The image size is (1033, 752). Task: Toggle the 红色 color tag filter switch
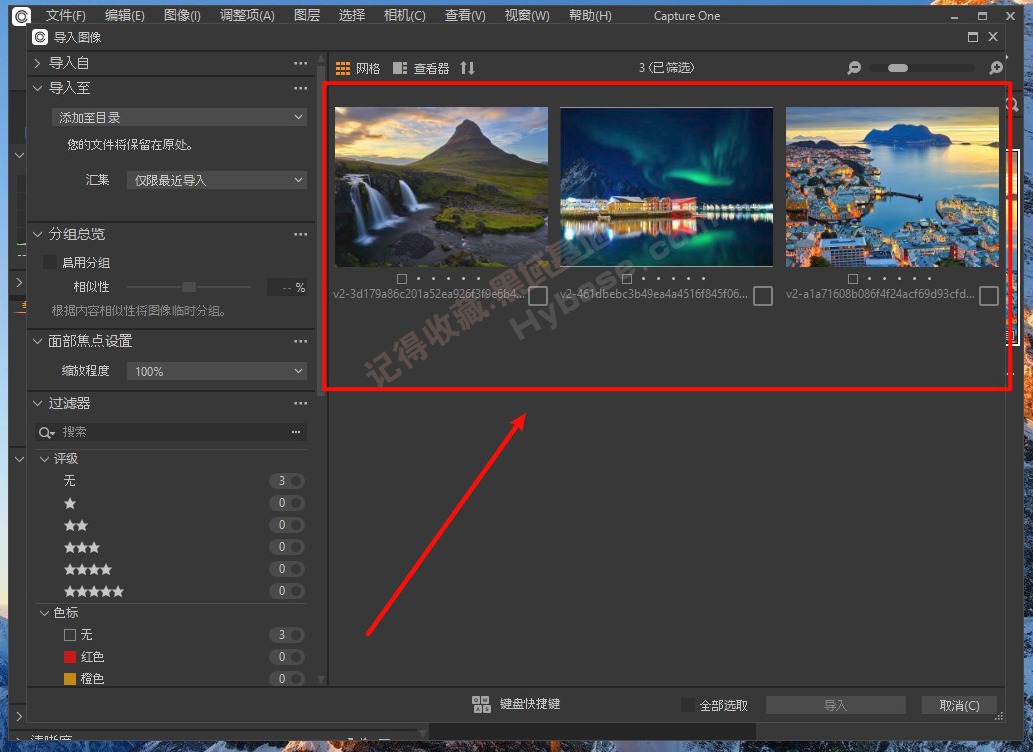click(x=287, y=657)
